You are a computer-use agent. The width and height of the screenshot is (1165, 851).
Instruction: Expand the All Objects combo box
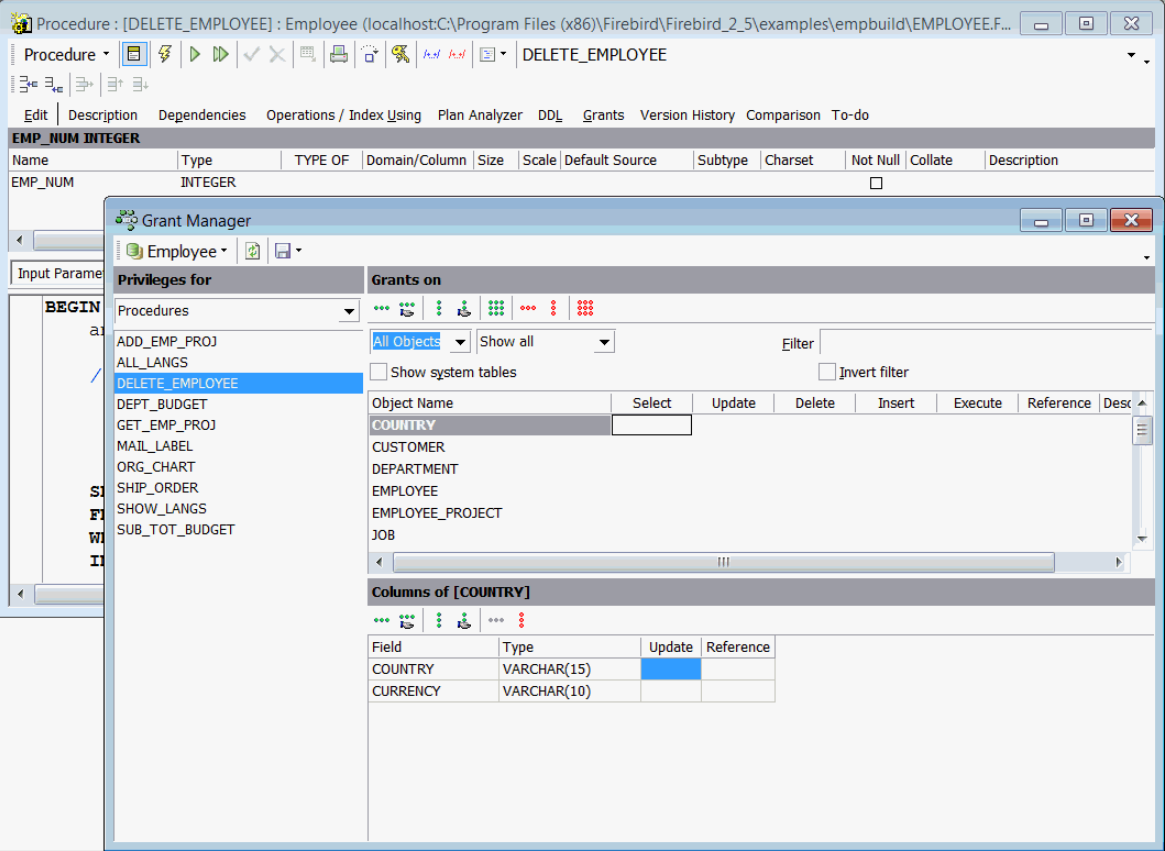coord(460,342)
